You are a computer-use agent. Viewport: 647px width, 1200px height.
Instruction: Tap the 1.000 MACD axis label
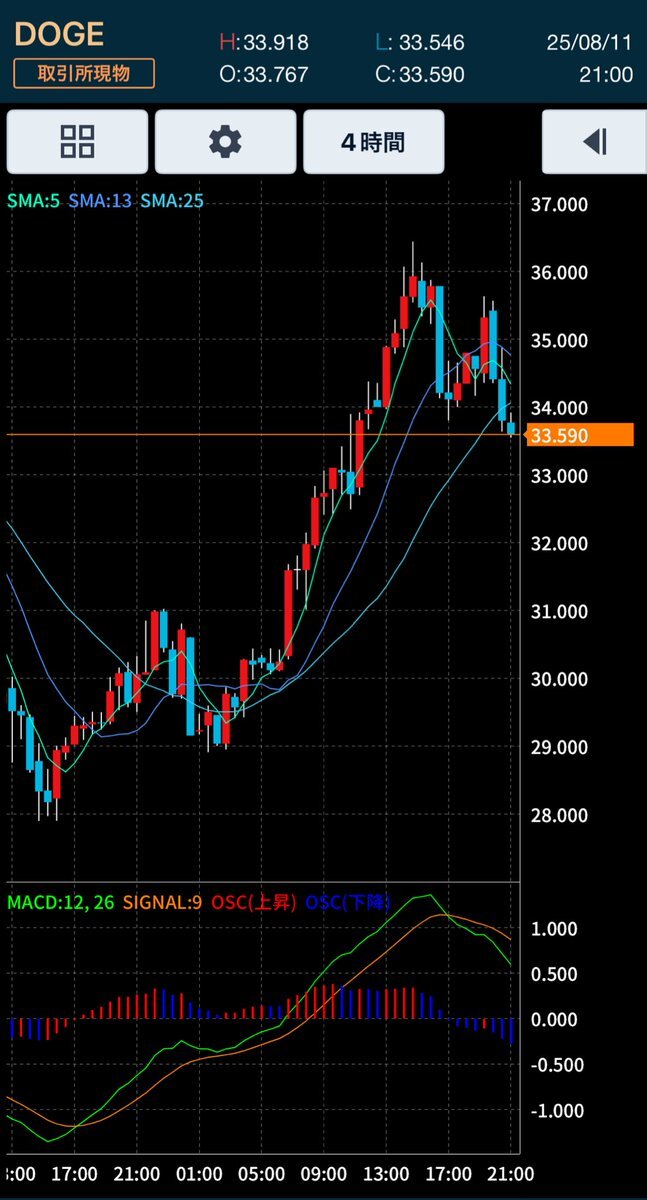coord(555,928)
